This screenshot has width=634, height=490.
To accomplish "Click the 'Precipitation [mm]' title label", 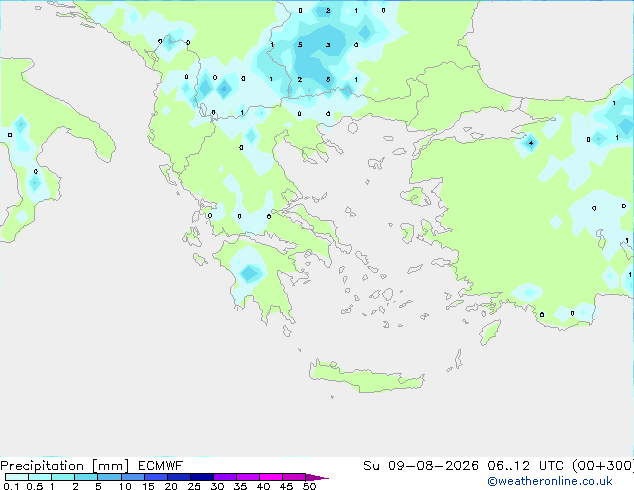I will point(65,466).
